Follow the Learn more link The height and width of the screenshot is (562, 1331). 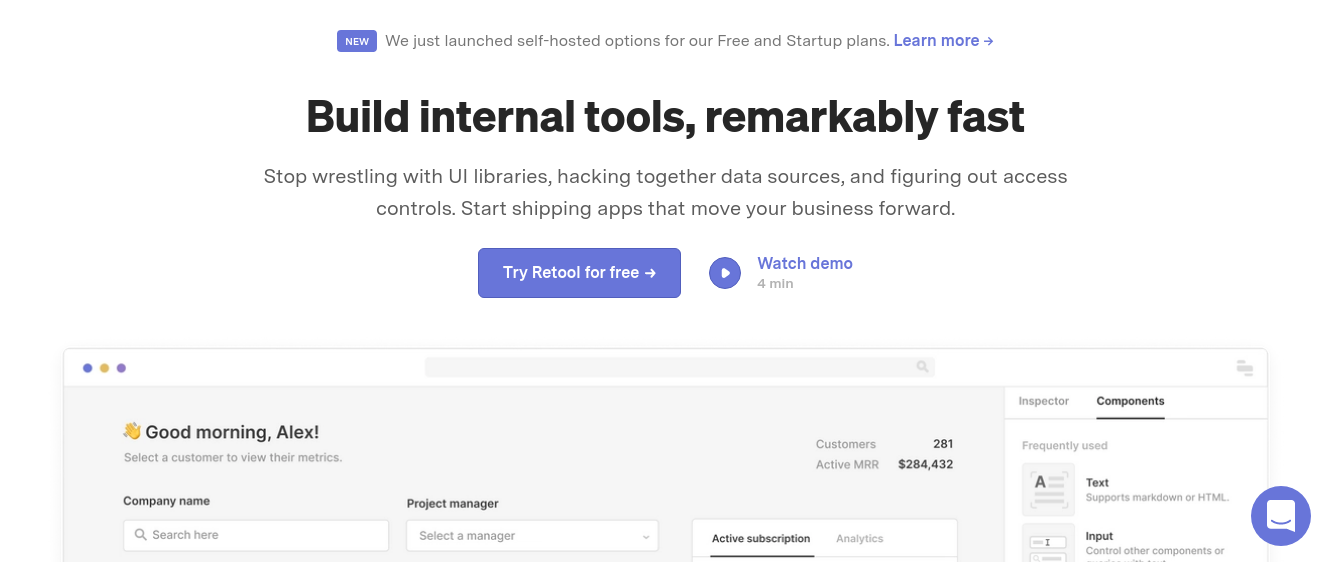[x=943, y=41]
